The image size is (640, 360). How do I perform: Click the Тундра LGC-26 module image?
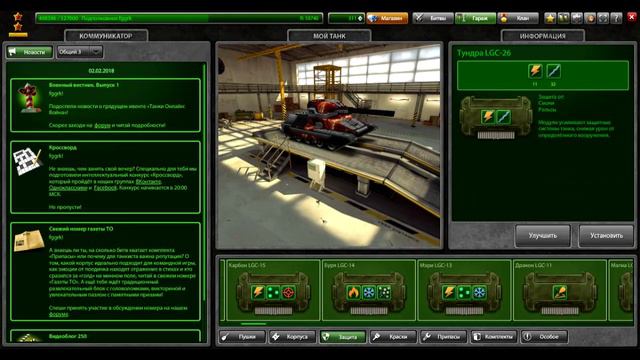(496, 118)
